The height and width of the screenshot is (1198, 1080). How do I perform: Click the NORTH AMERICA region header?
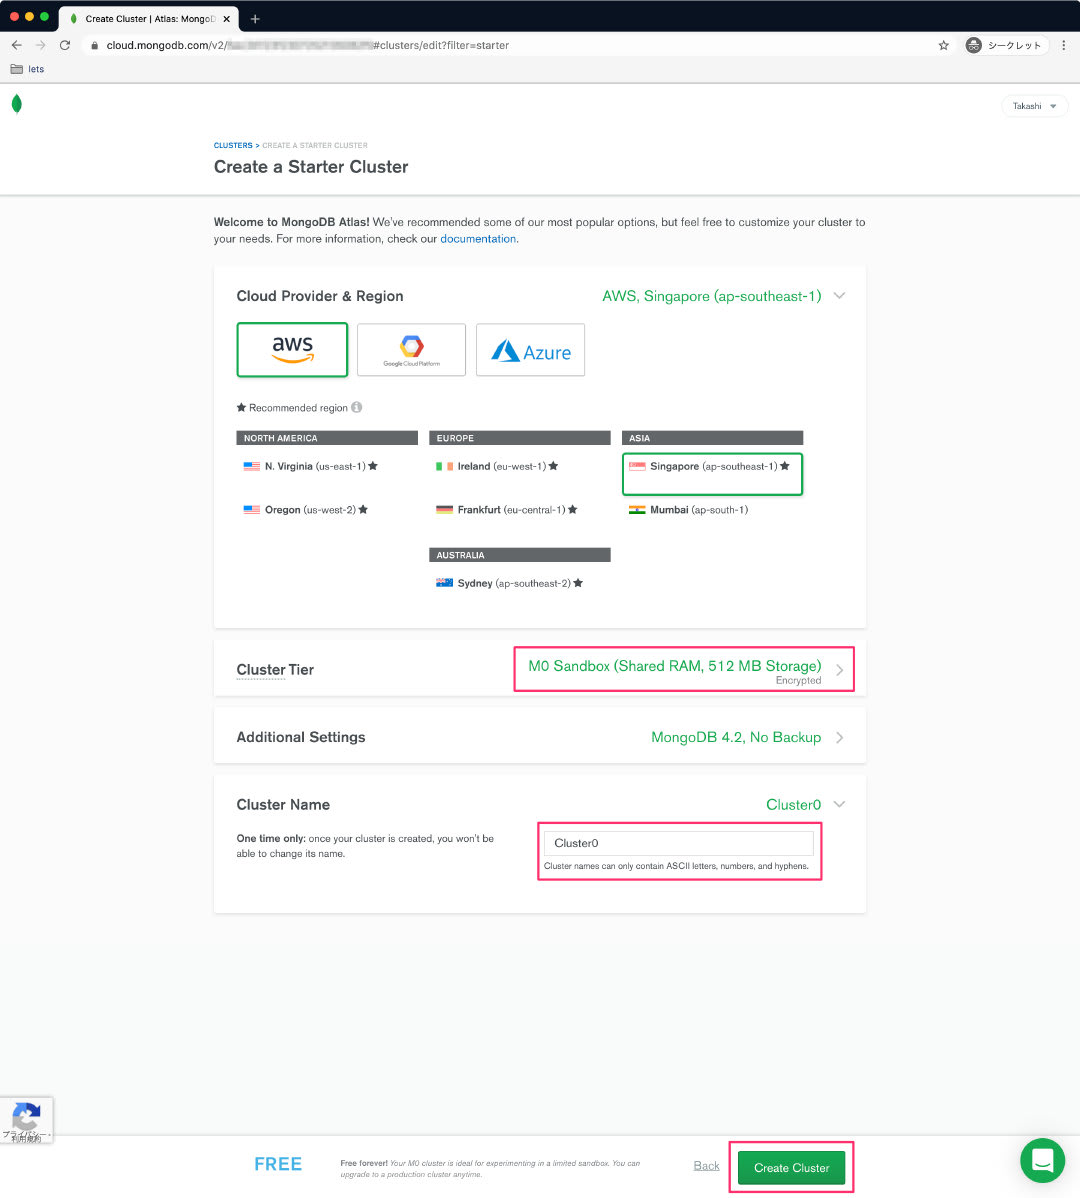click(327, 438)
